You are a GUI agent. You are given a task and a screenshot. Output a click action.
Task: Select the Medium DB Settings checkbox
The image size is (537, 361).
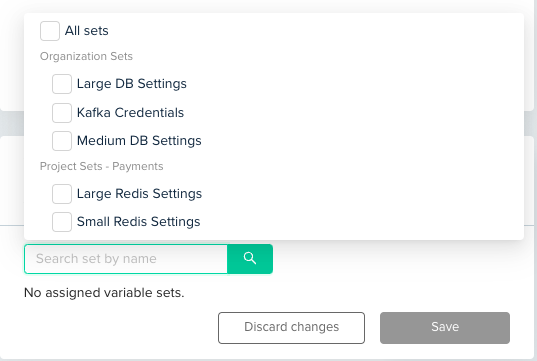(x=62, y=141)
